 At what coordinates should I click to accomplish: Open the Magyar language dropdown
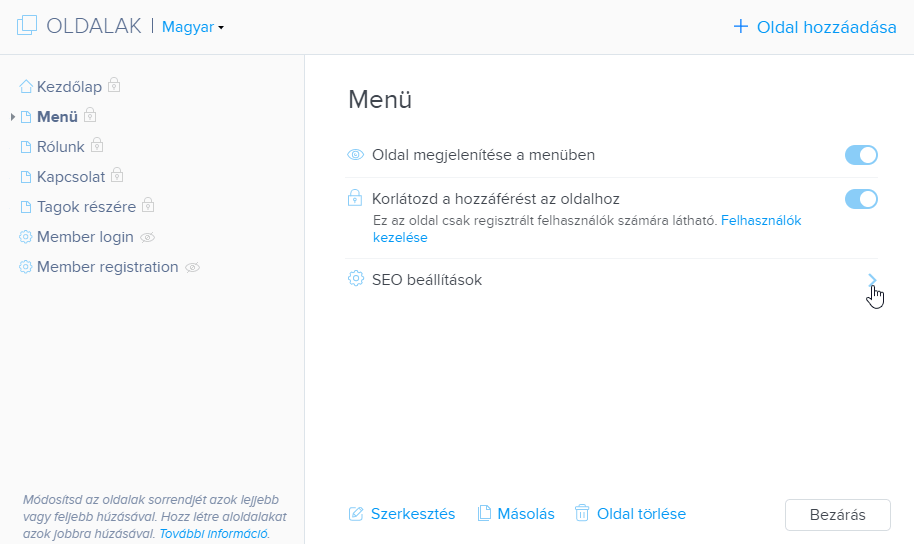click(x=193, y=27)
